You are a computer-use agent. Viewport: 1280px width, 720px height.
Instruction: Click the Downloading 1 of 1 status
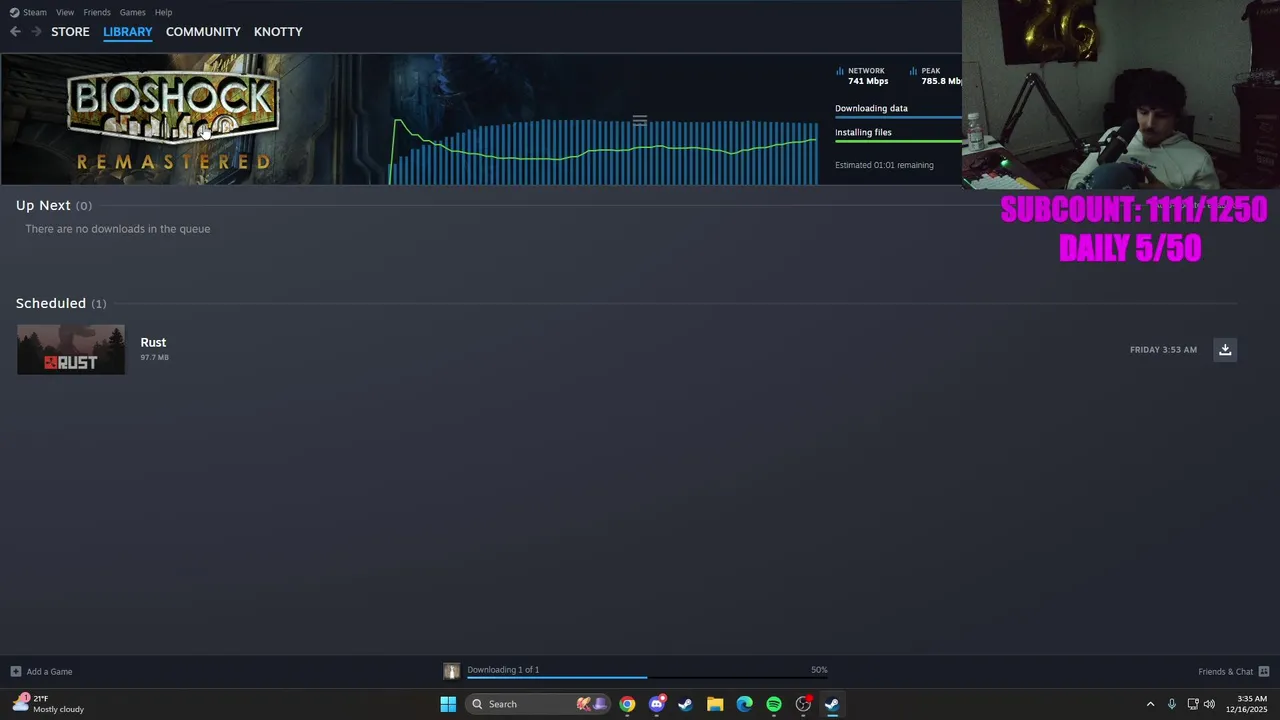pos(503,670)
